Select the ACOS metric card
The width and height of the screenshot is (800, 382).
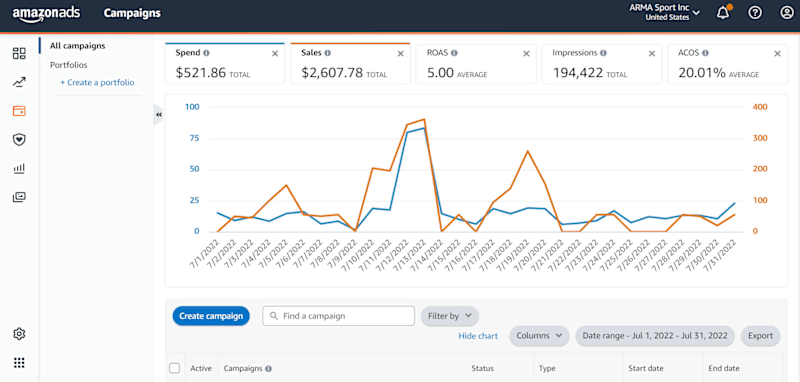point(727,64)
